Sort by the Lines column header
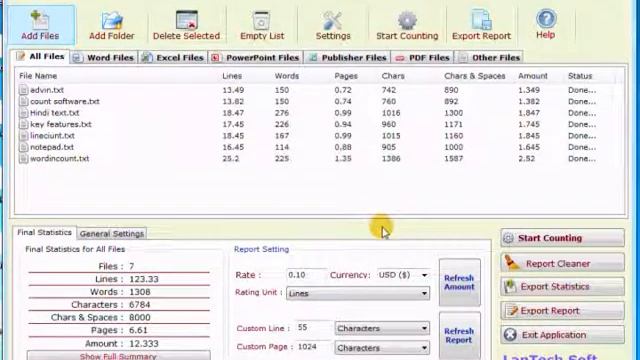Screen dimensions: 640x360 click(232, 76)
